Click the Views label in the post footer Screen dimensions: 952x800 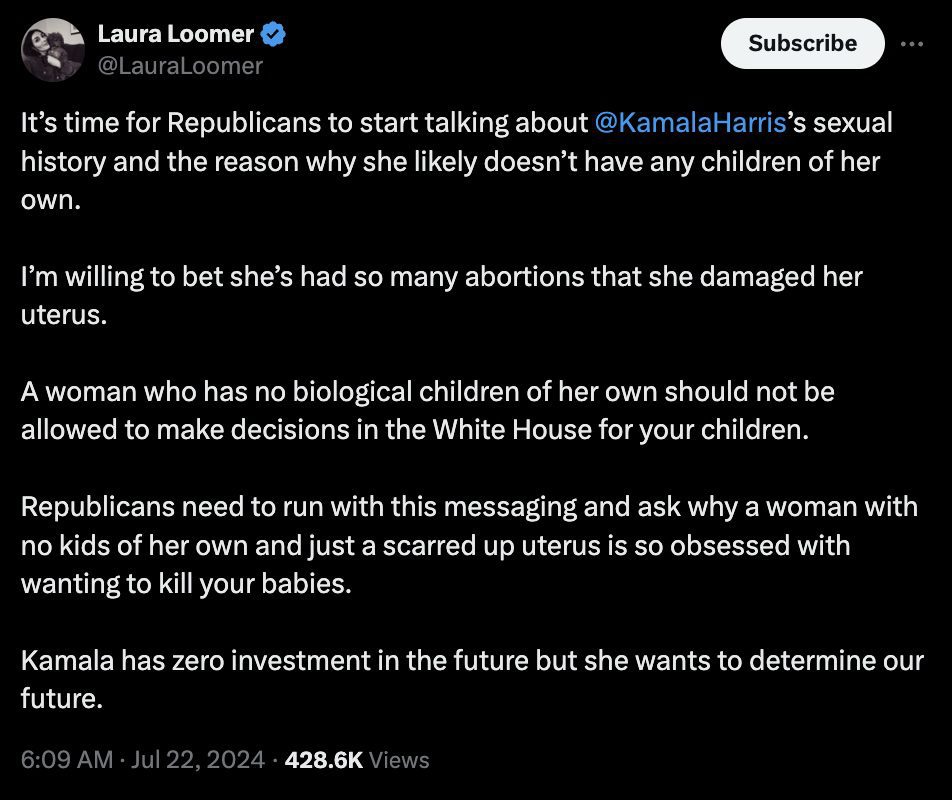click(399, 760)
